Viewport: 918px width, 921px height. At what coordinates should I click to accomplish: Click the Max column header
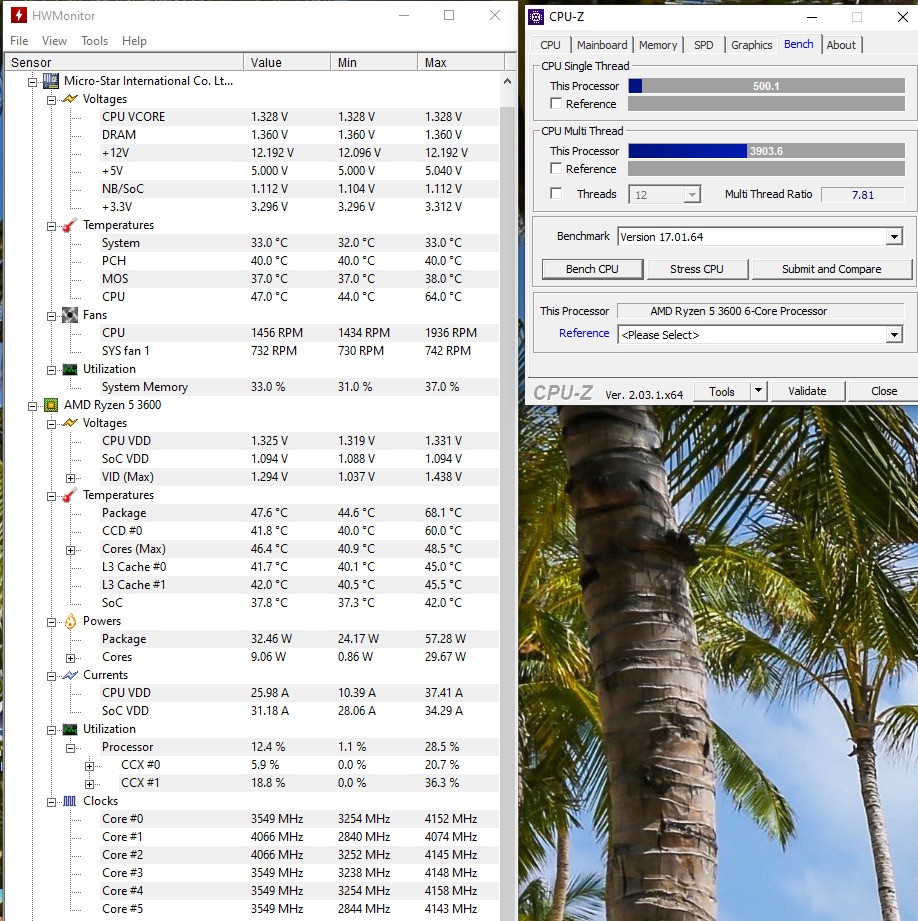click(x=461, y=62)
